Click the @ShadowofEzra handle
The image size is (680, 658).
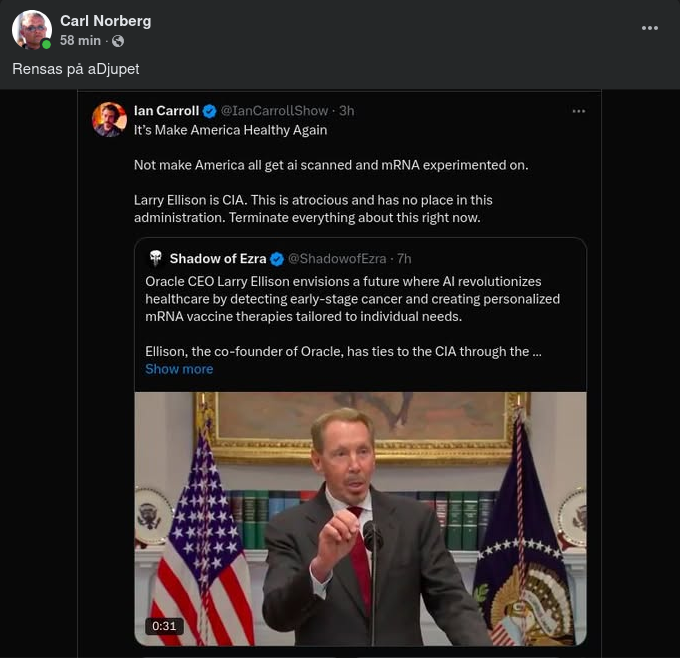click(x=337, y=259)
